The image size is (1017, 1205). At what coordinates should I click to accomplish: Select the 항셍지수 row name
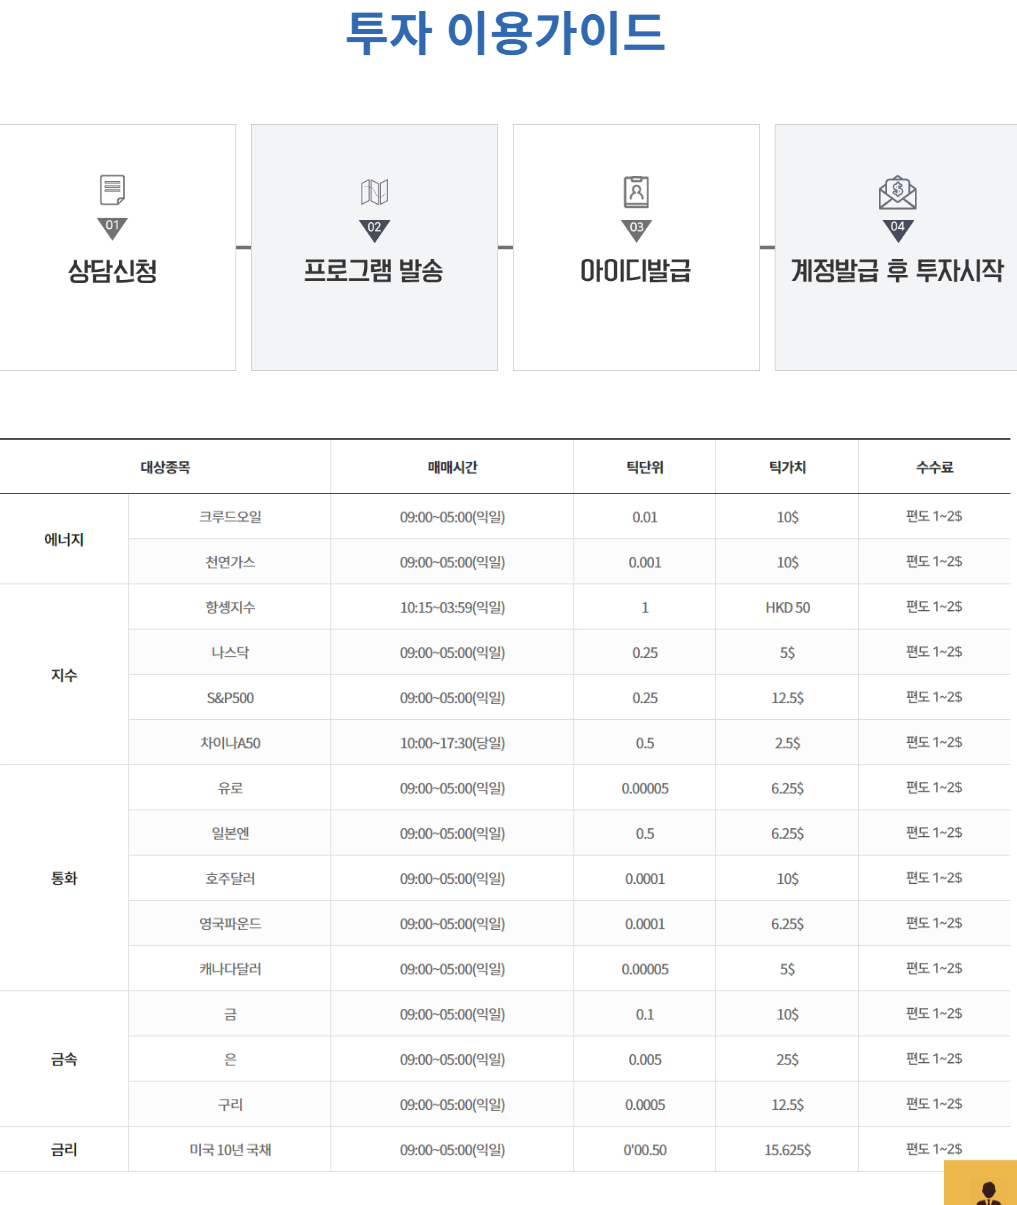click(x=230, y=607)
